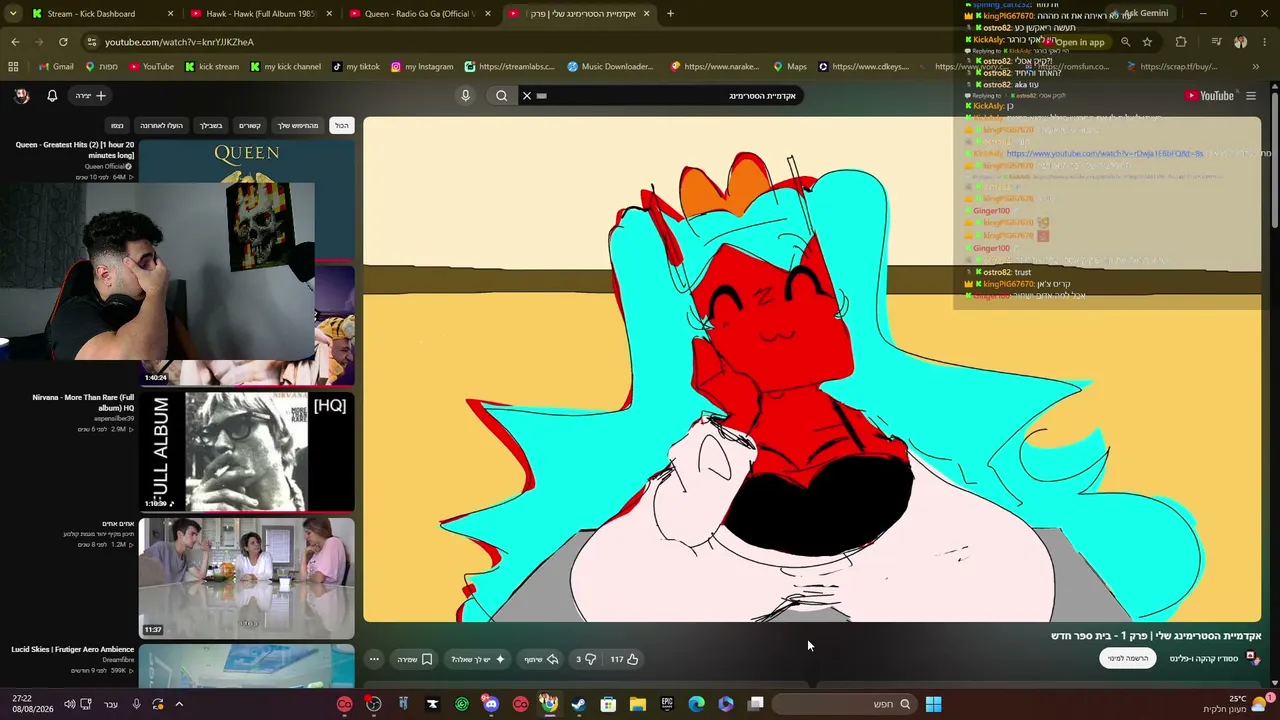
Task: Go back to the previous page
Action: (x=15, y=42)
